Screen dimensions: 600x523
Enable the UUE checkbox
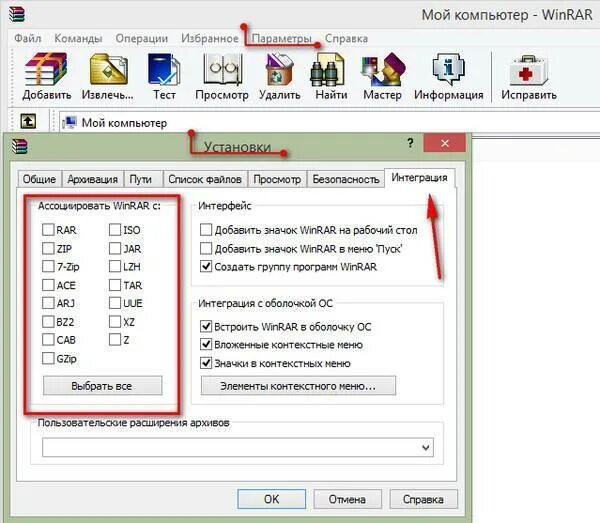click(x=115, y=303)
